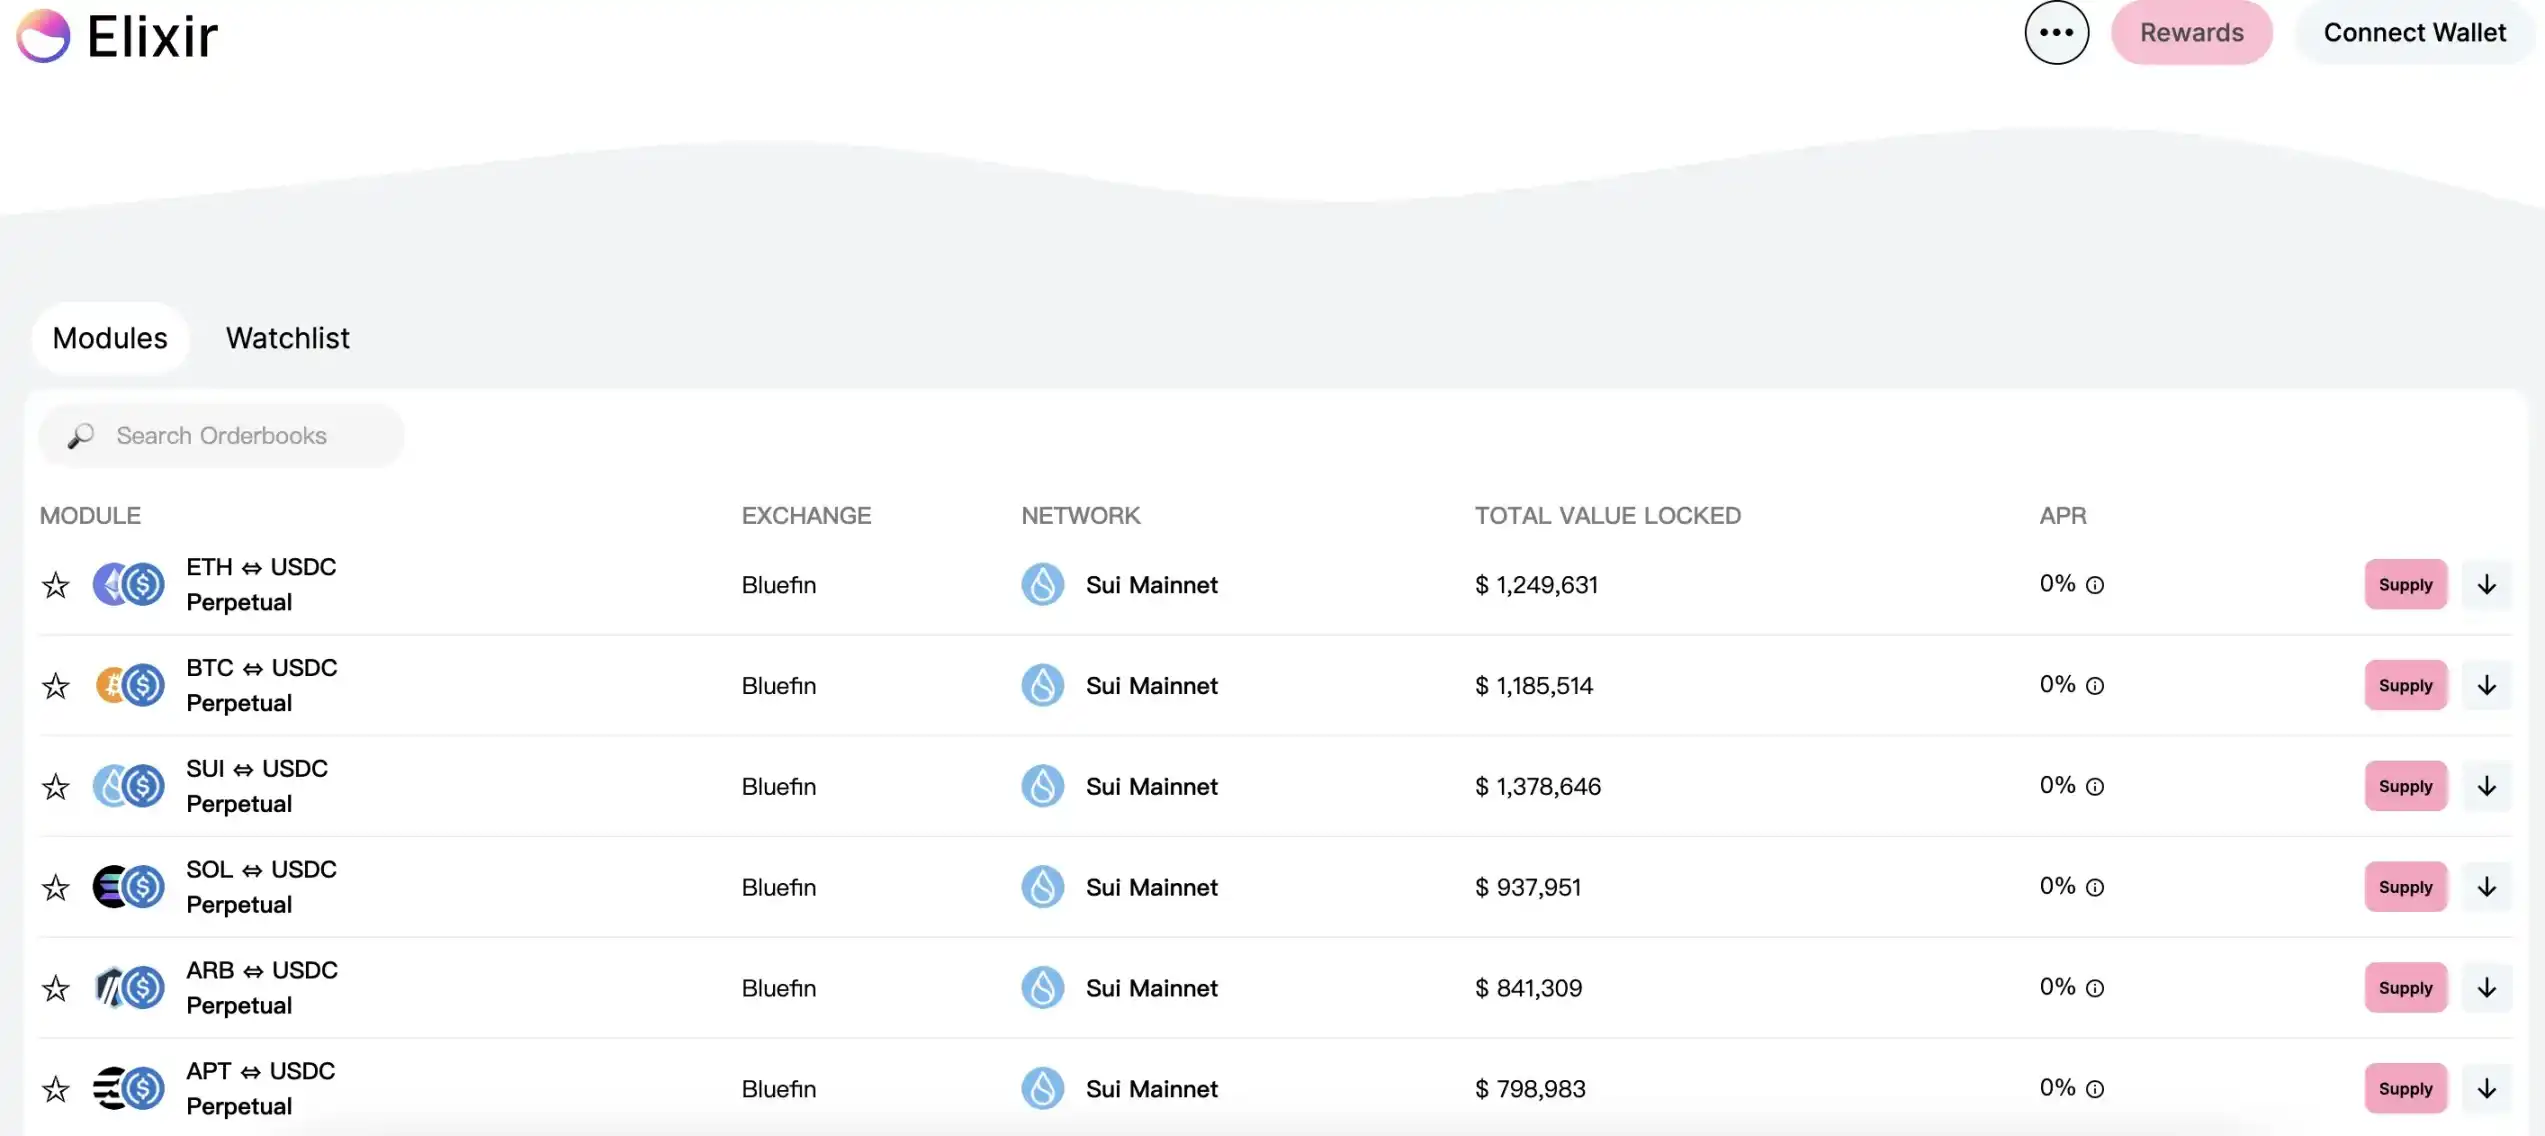
Task: Click the SUI-USDC token pair icon
Action: pos(128,786)
